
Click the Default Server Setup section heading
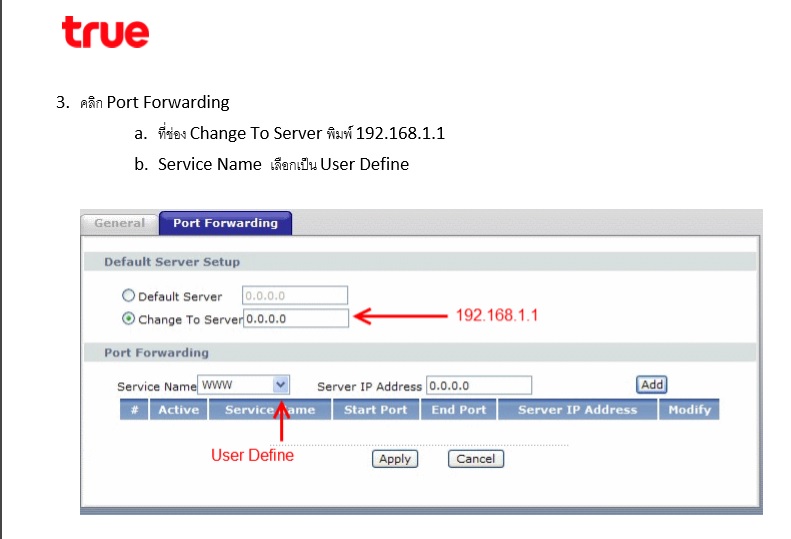pos(172,262)
